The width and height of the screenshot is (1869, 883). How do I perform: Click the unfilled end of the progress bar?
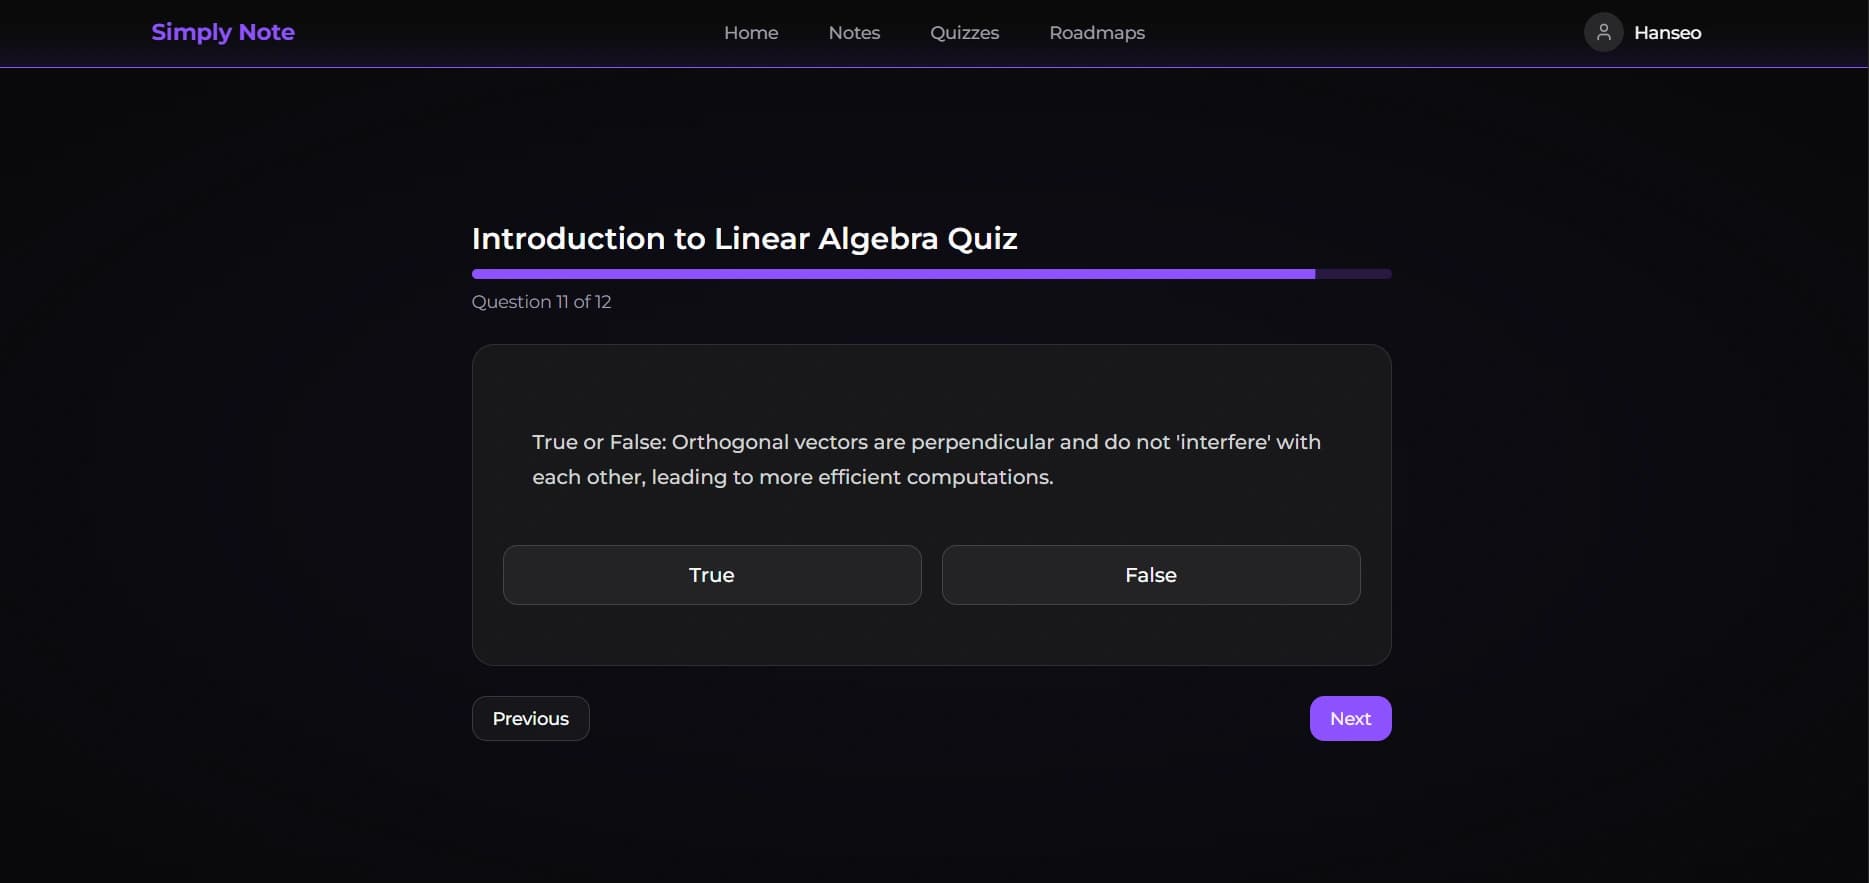[x=1354, y=274]
